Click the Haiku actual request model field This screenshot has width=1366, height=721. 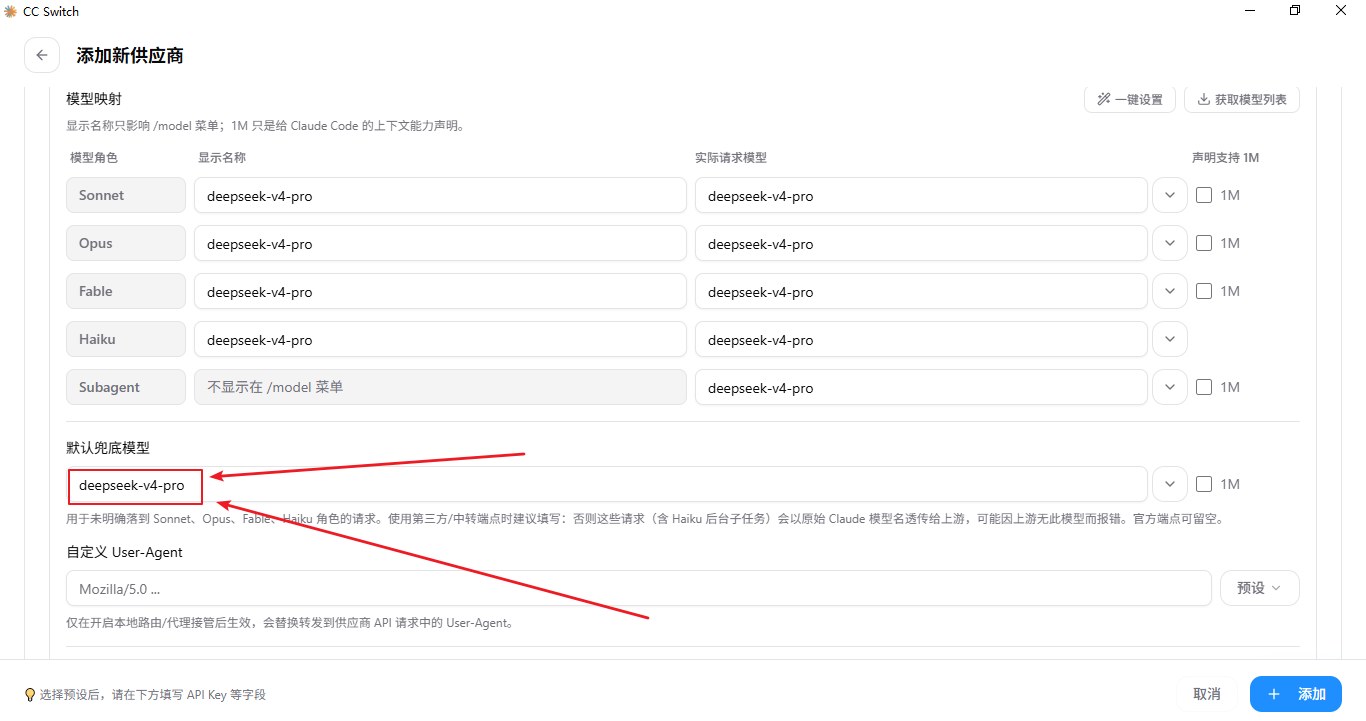(x=921, y=340)
